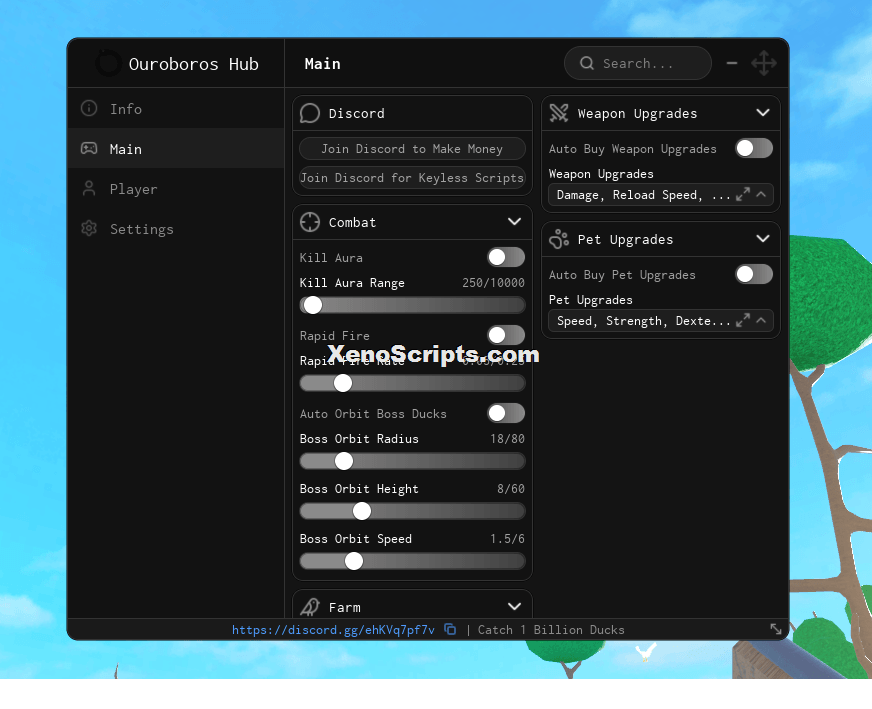Open the Pet Upgrades selection dropdown
The width and height of the screenshot is (872, 709).
(x=661, y=320)
